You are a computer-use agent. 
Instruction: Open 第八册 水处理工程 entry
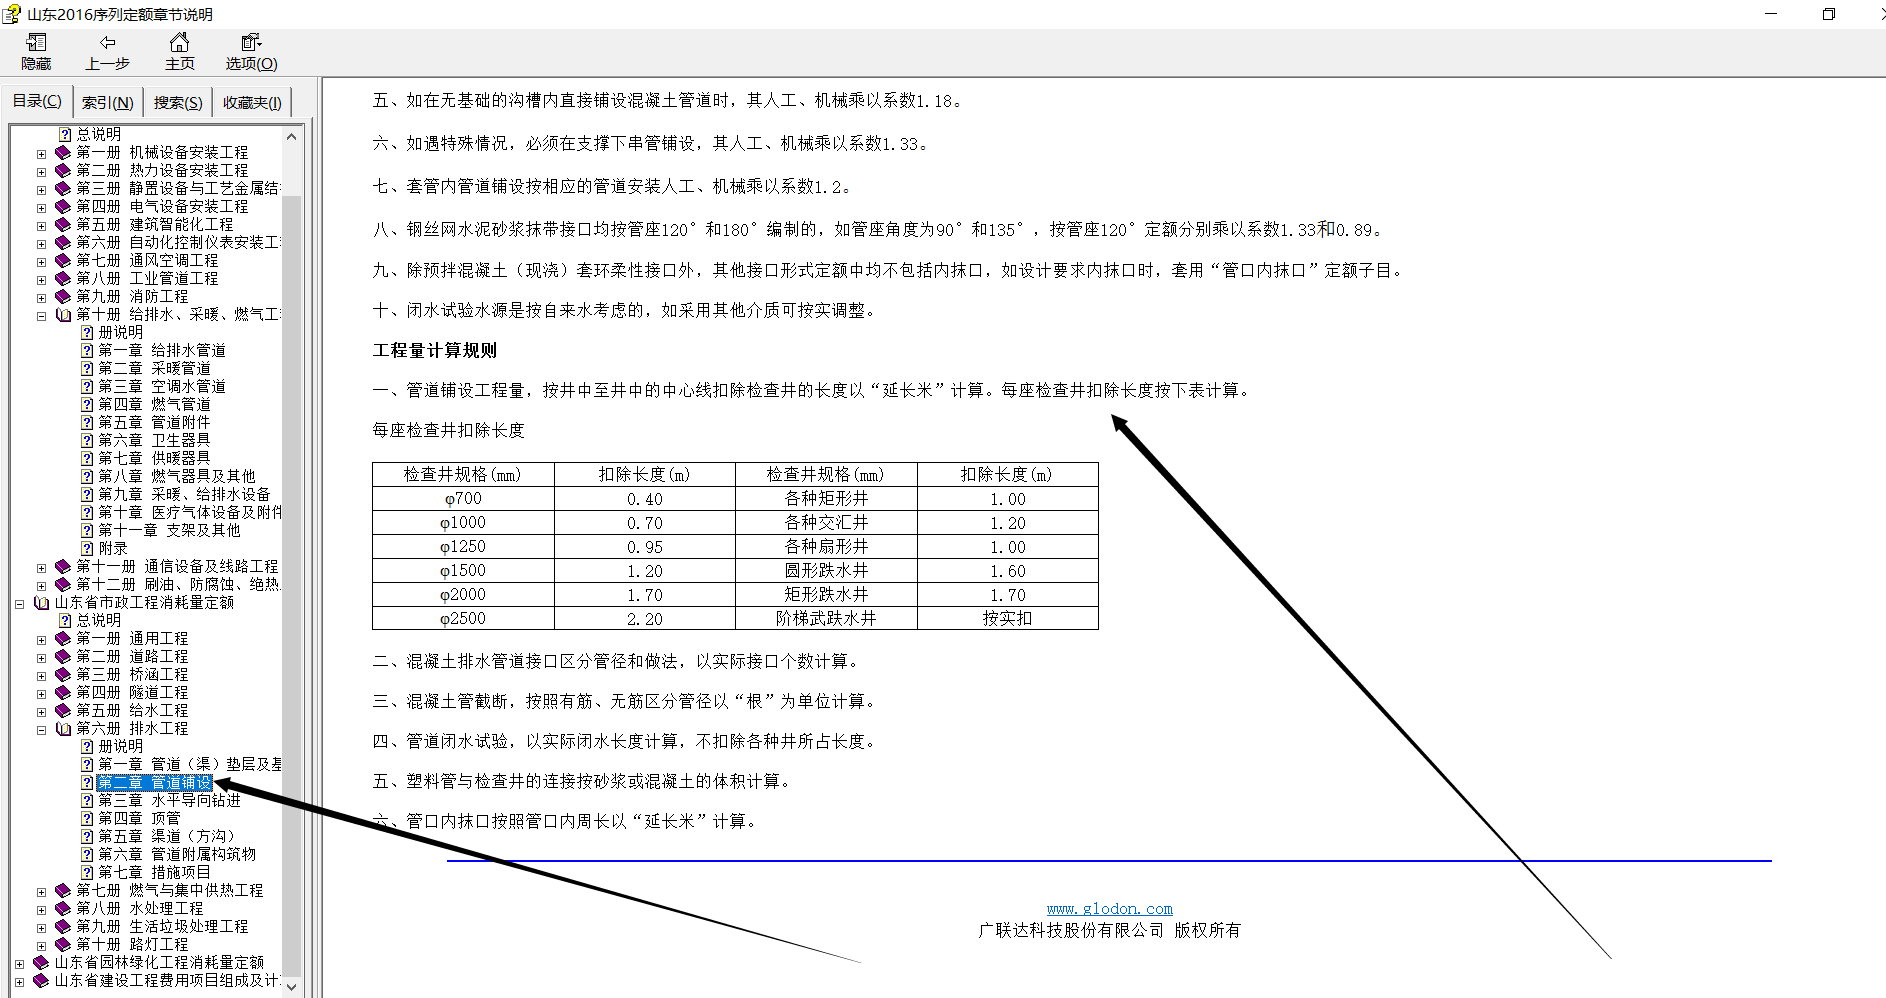[x=140, y=908]
